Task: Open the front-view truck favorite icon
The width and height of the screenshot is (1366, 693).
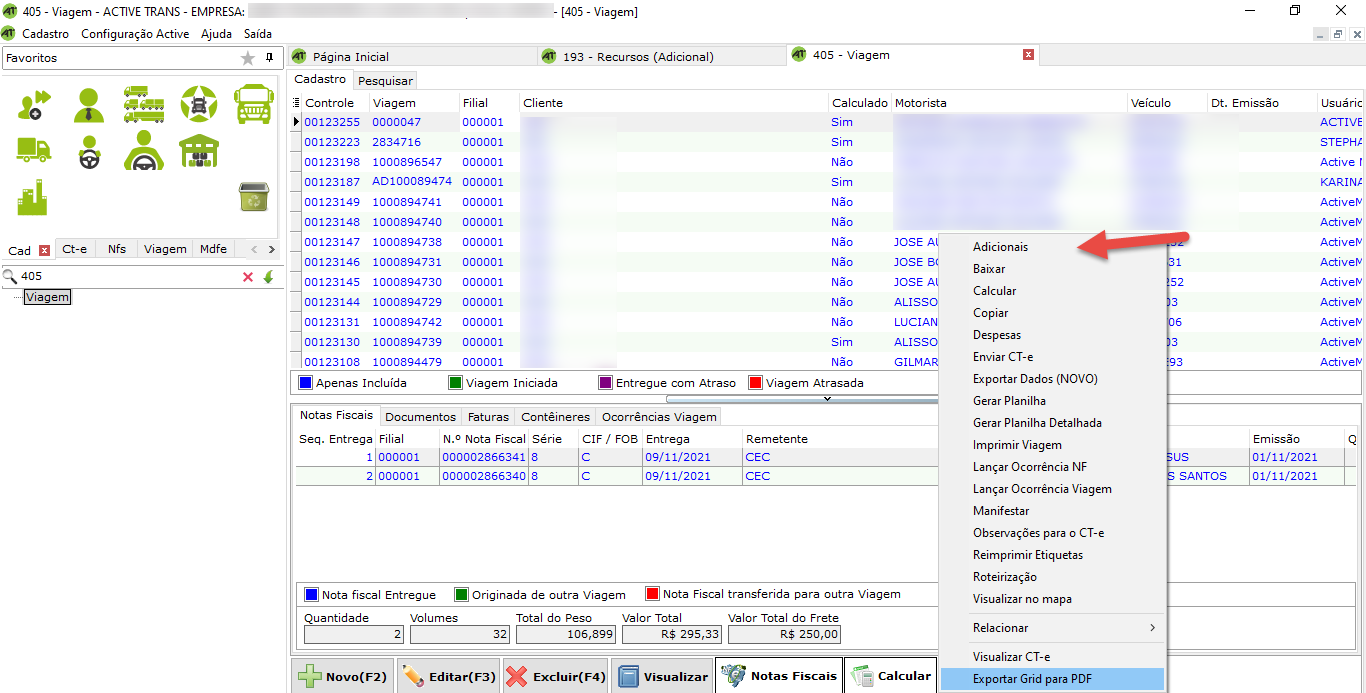Action: (254, 104)
